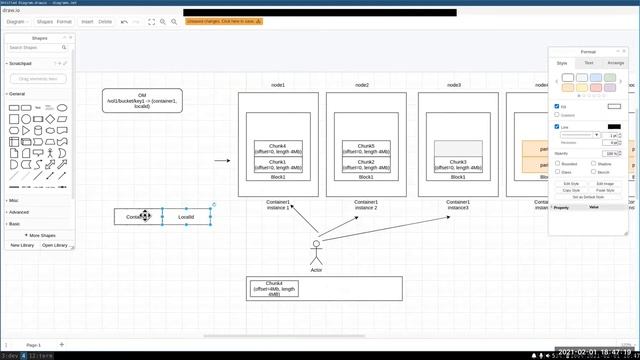Image resolution: width=640 pixels, height=360 pixels.
Task: Enable the Shadow checkbox
Action: pos(593,163)
